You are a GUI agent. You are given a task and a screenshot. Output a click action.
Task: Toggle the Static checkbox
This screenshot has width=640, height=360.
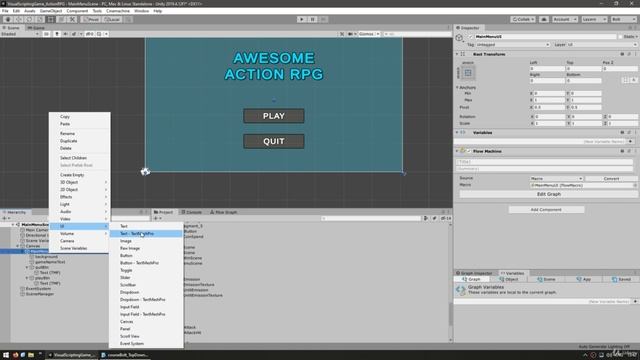coord(620,36)
